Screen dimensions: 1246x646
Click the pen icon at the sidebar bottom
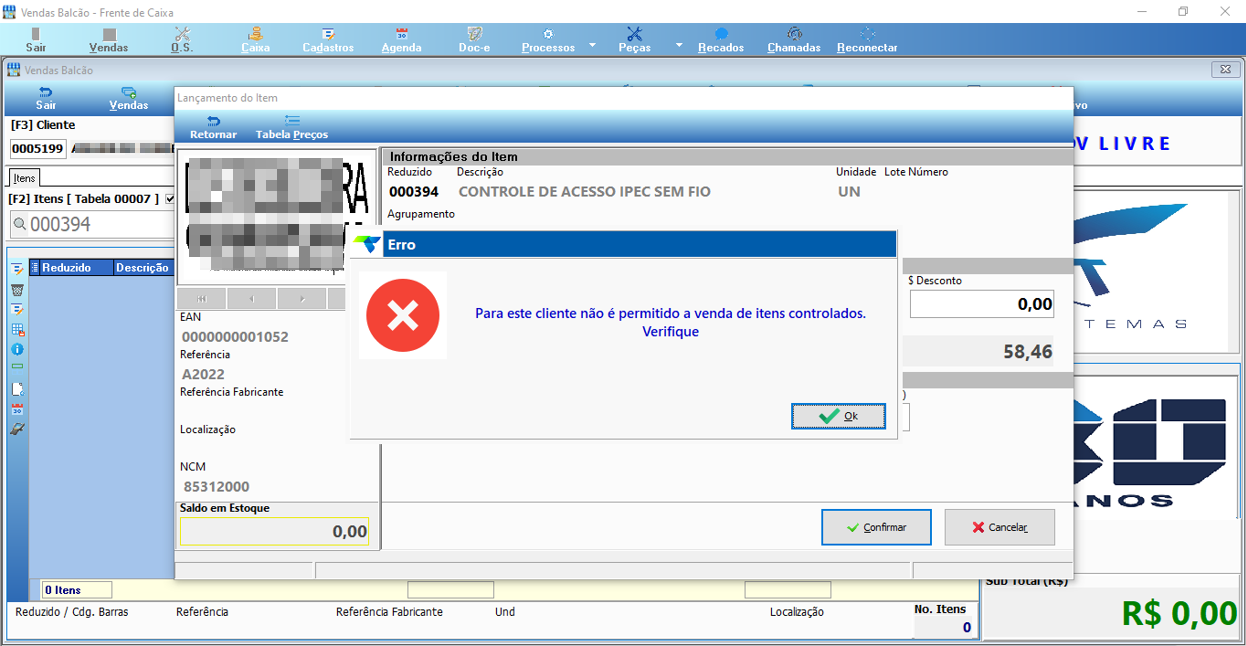[x=18, y=429]
